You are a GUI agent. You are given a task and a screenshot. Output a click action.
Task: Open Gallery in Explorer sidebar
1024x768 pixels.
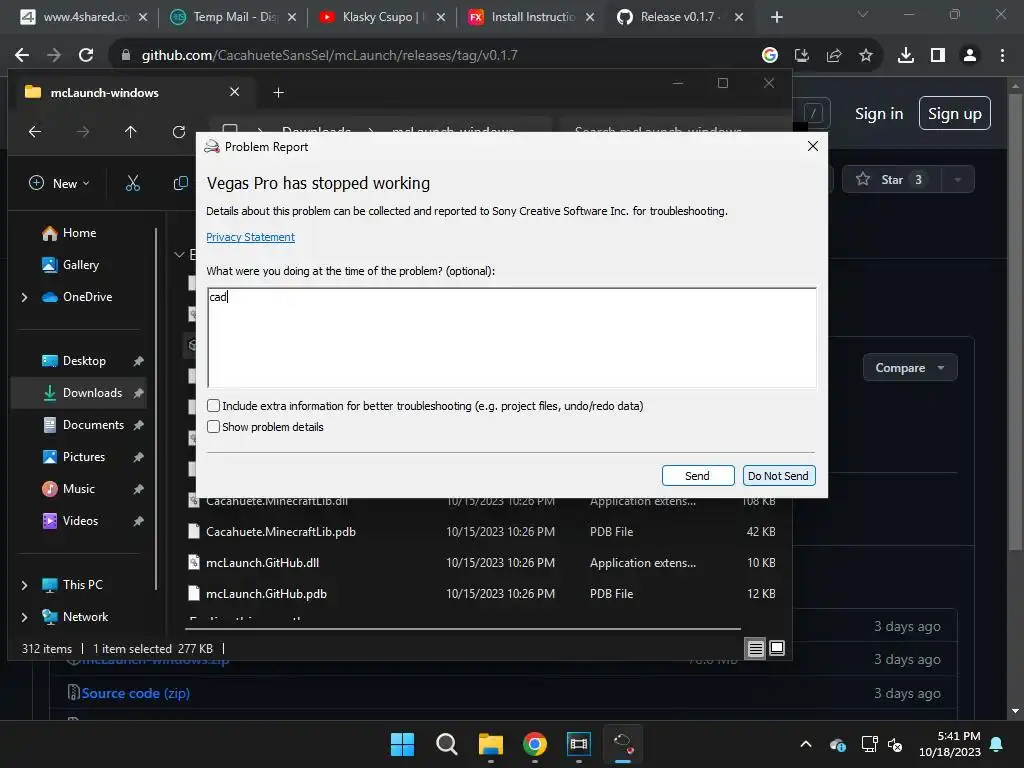[x=71, y=264]
